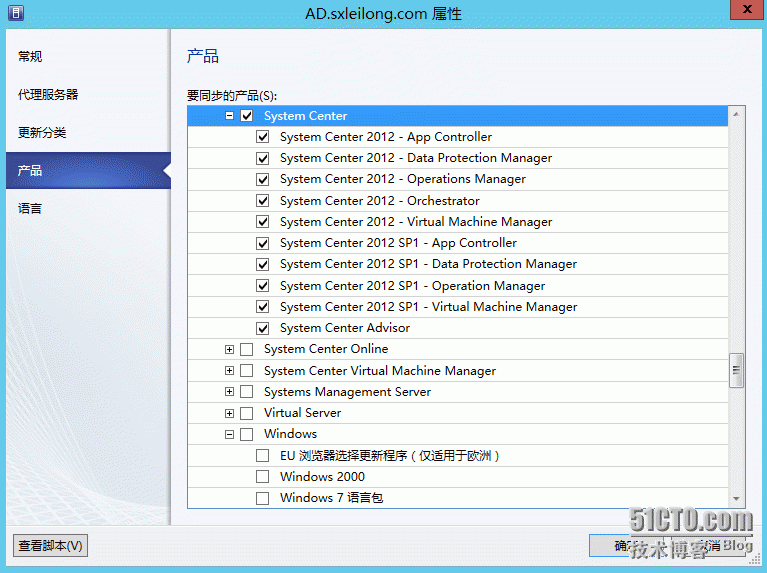Select System Center Virtual Machine Manager label
Viewport: 767px width, 573px height.
(380, 371)
